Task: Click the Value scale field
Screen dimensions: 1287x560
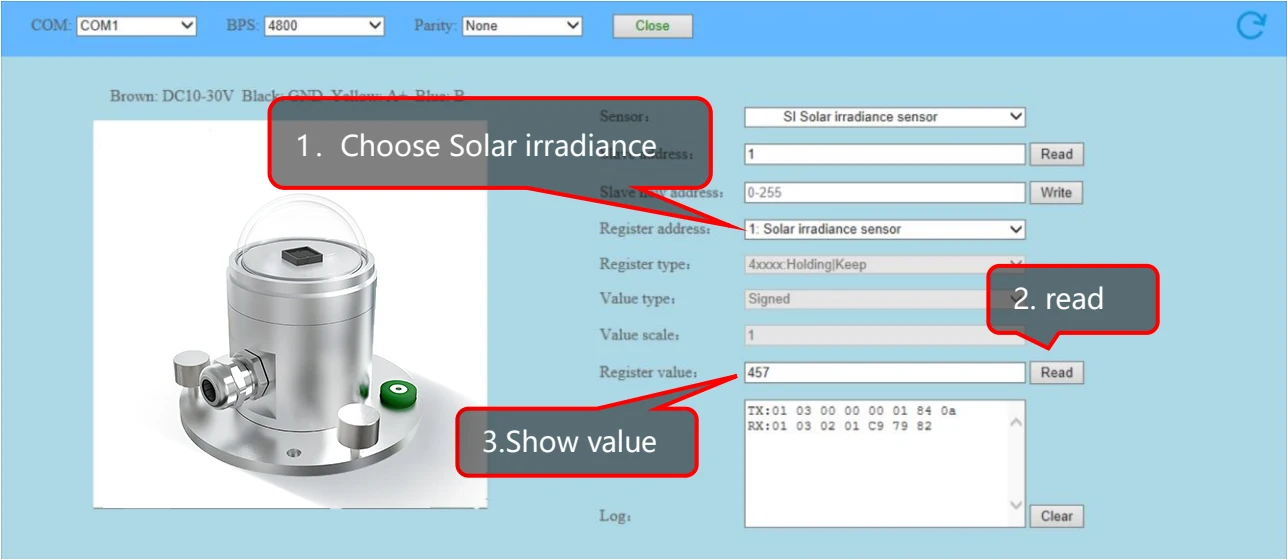Action: click(x=885, y=335)
